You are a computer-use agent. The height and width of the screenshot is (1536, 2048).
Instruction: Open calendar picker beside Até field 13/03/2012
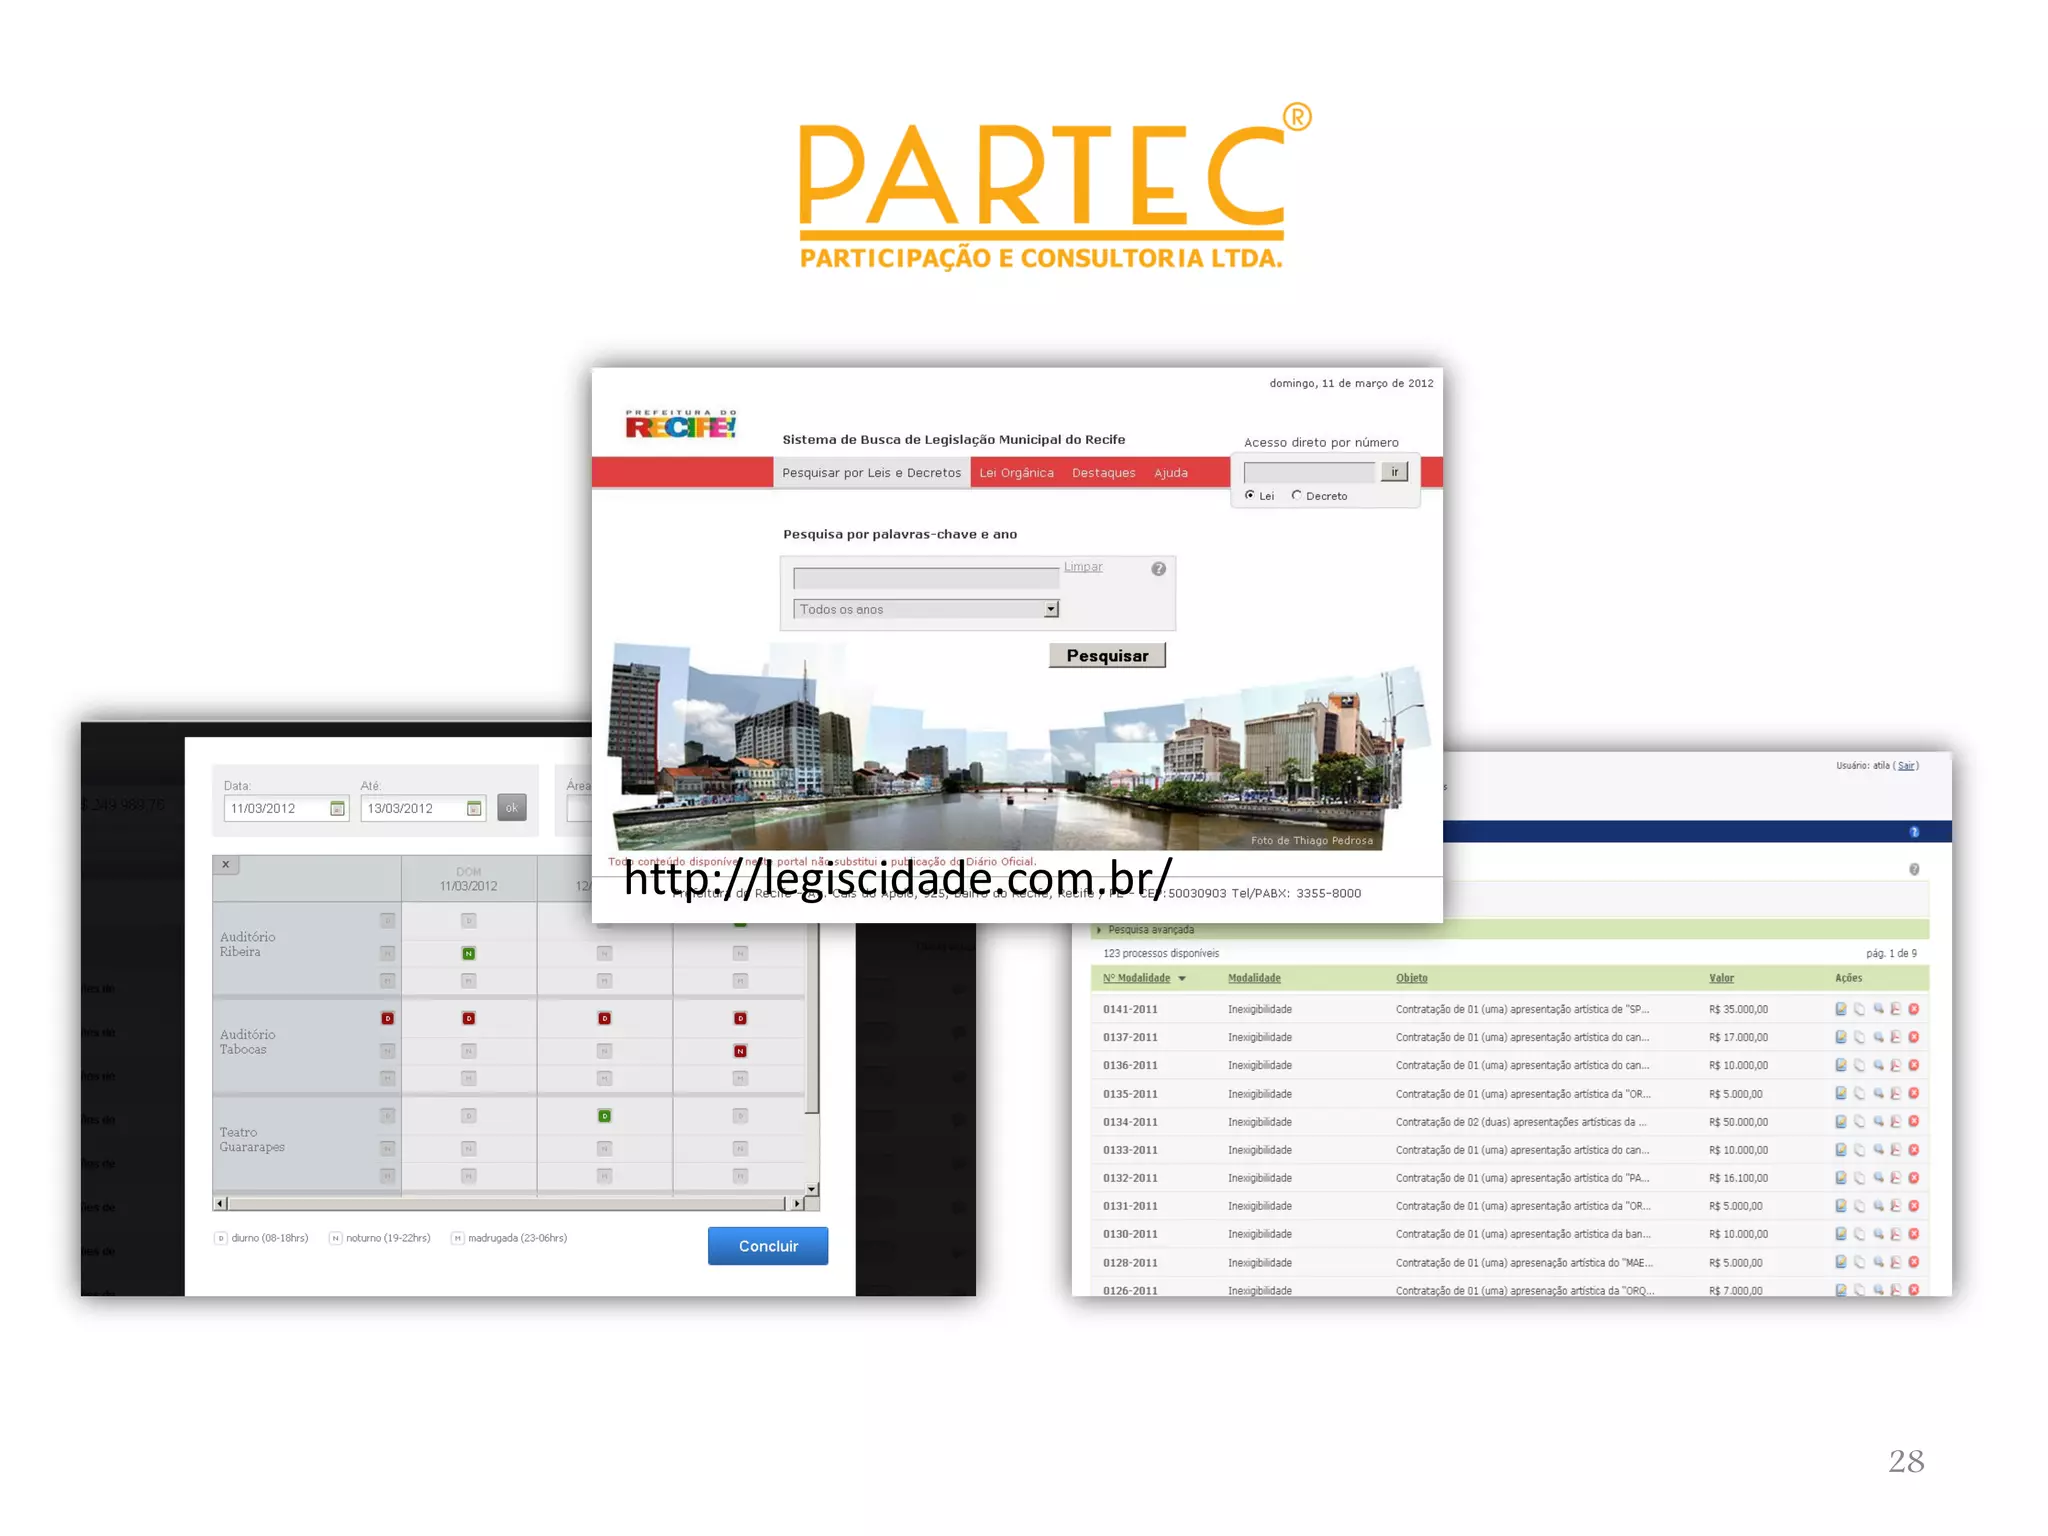(x=474, y=808)
